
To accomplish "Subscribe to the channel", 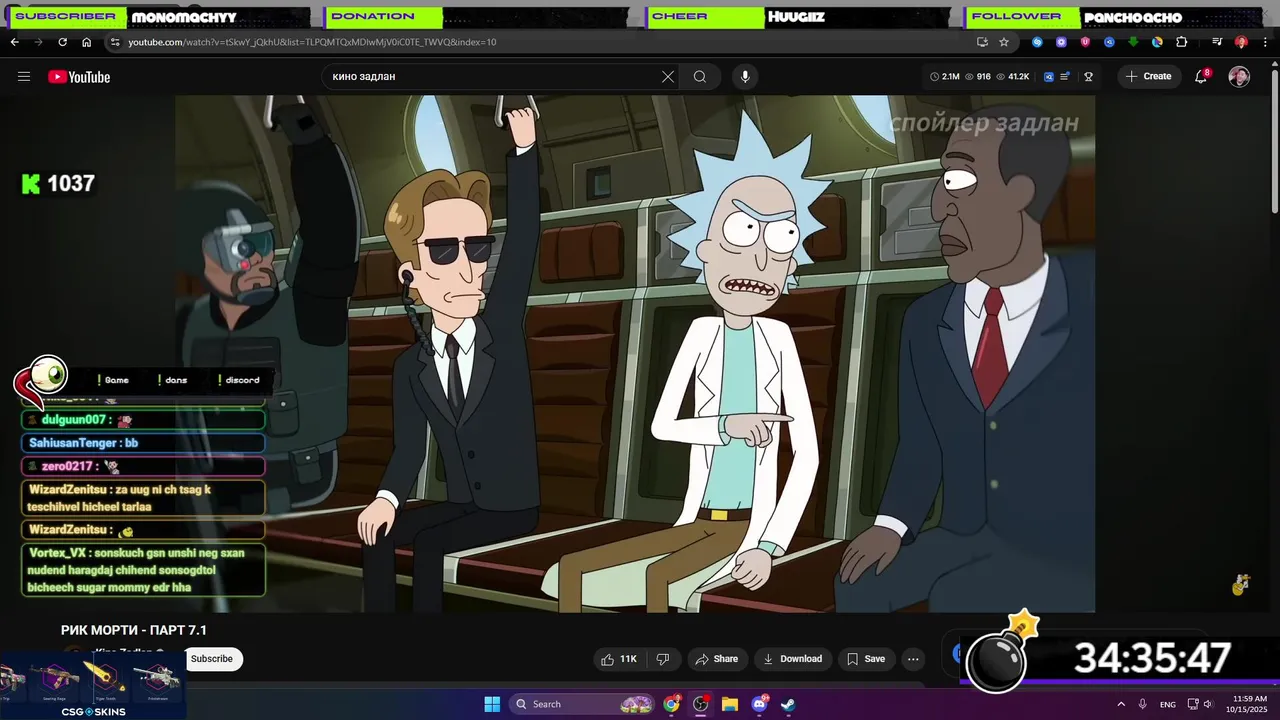I will pyautogui.click(x=212, y=659).
